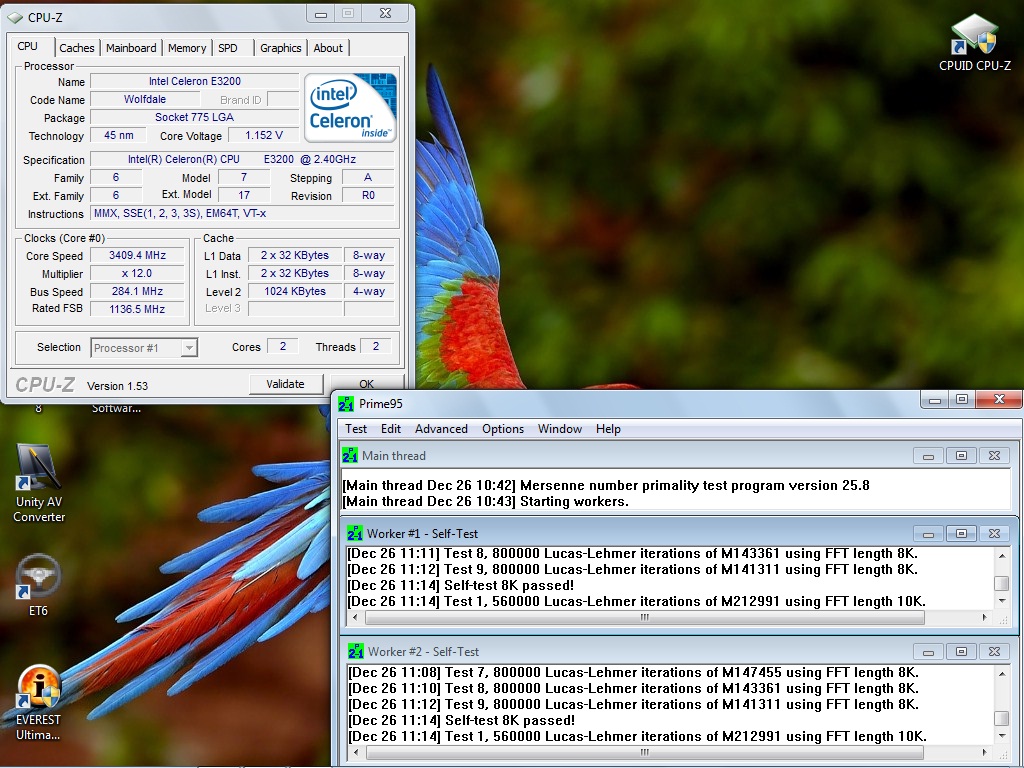This screenshot has width=1024, height=768.
Task: Open EVEREST Ultimate desktop icon
Action: pyautogui.click(x=38, y=703)
